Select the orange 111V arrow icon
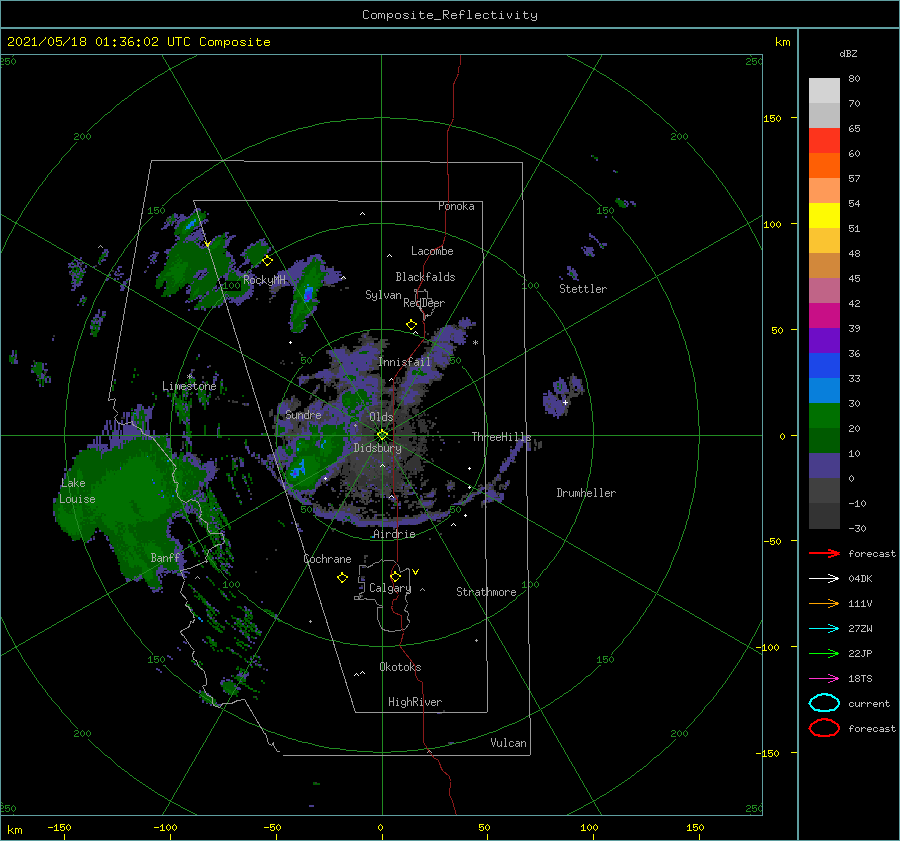This screenshot has height=841, width=900. coord(824,603)
